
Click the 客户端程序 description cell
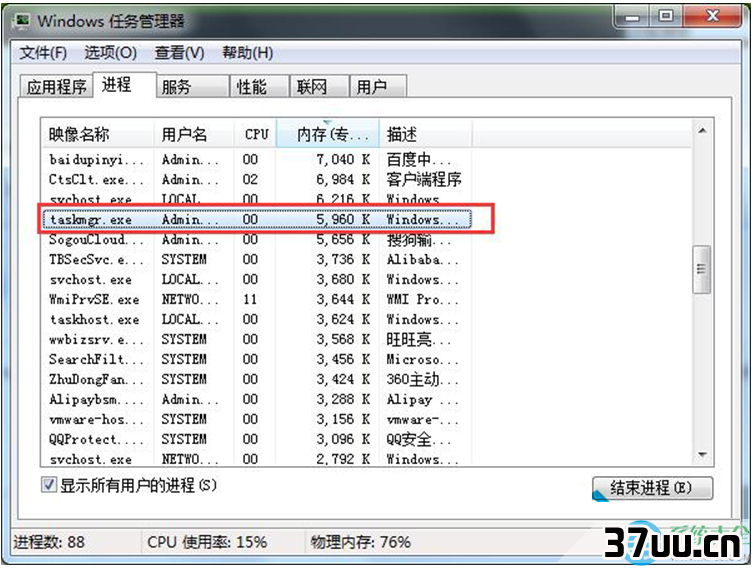point(424,180)
